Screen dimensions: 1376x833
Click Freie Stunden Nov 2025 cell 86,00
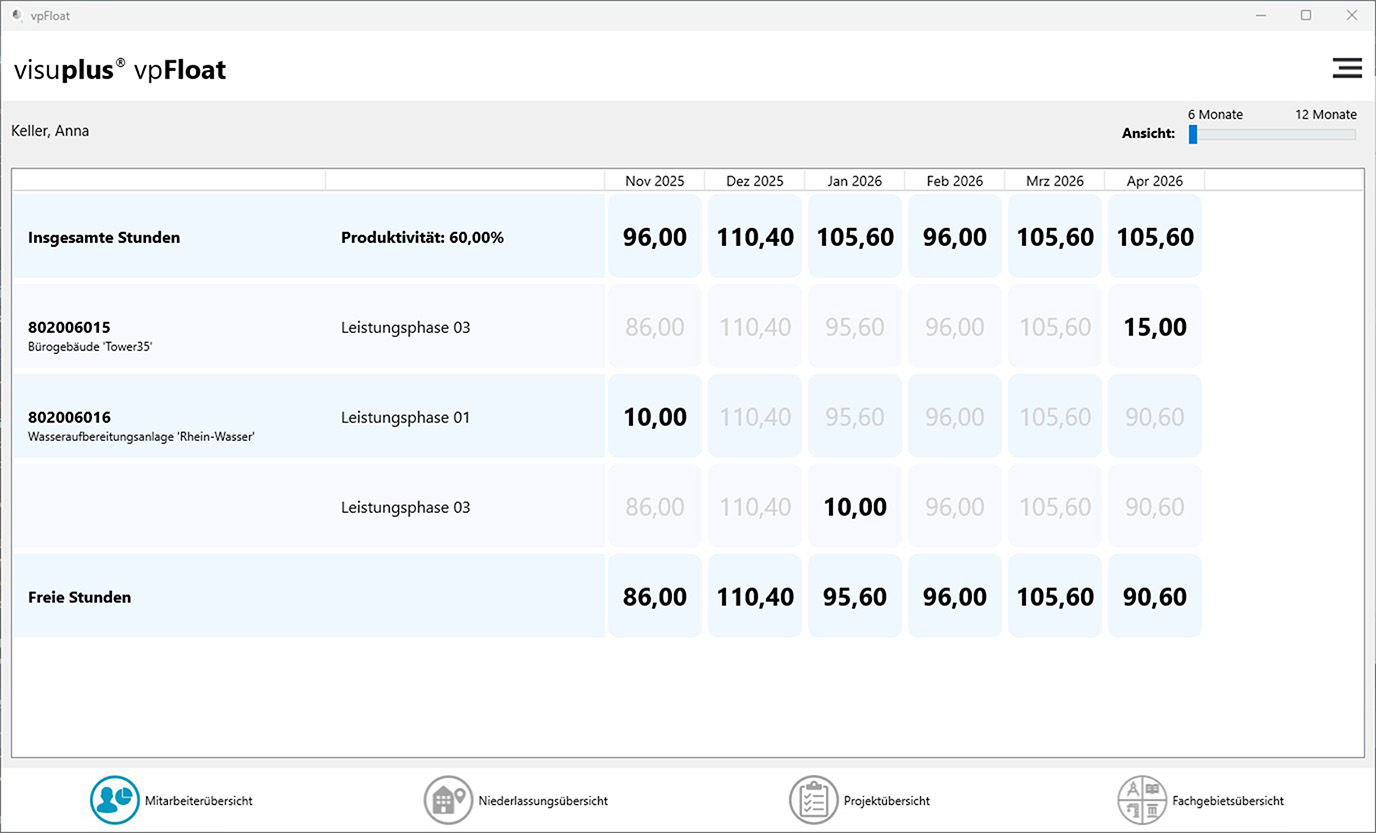click(x=655, y=597)
